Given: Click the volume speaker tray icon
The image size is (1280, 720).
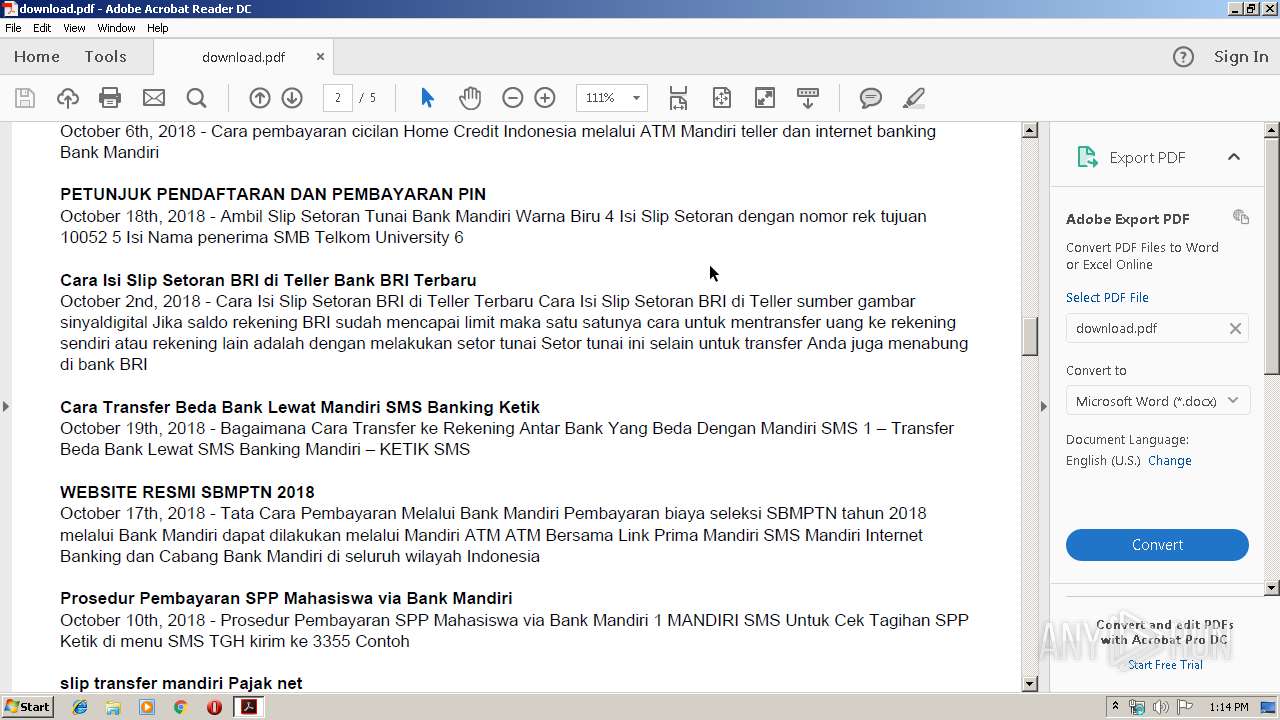Looking at the screenshot, I should [x=1160, y=707].
